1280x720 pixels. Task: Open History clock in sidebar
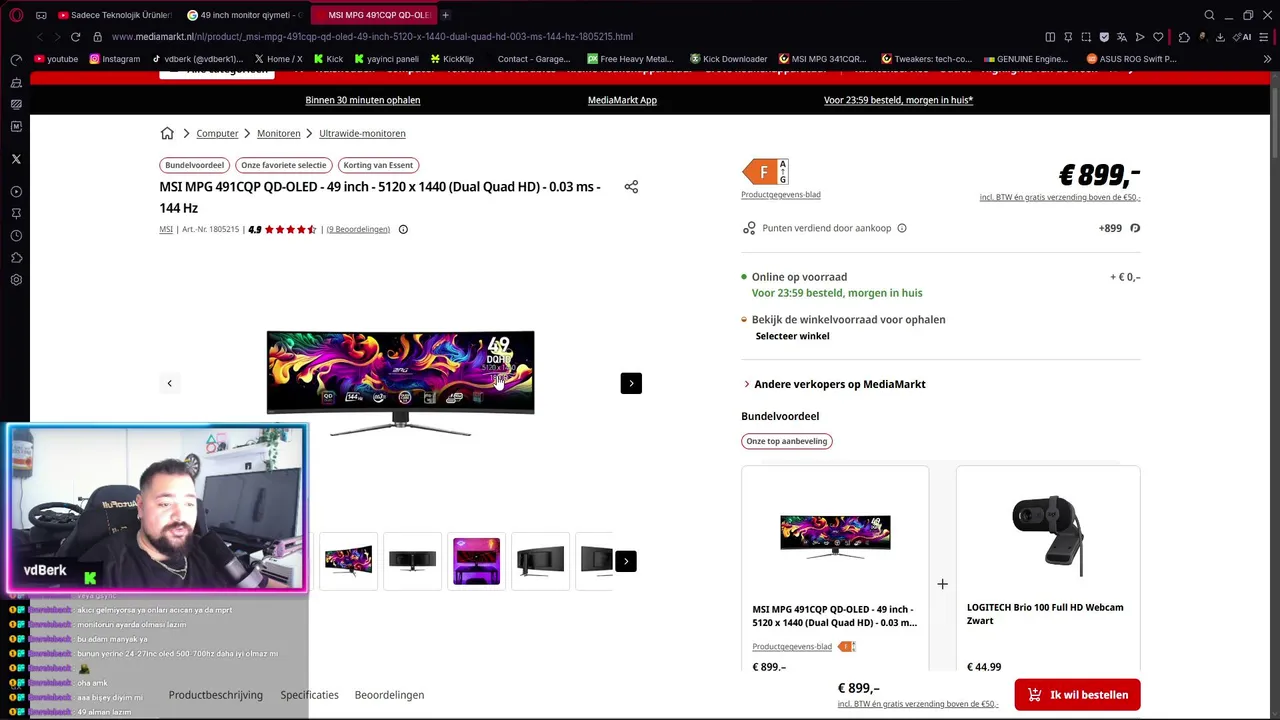click(16, 236)
